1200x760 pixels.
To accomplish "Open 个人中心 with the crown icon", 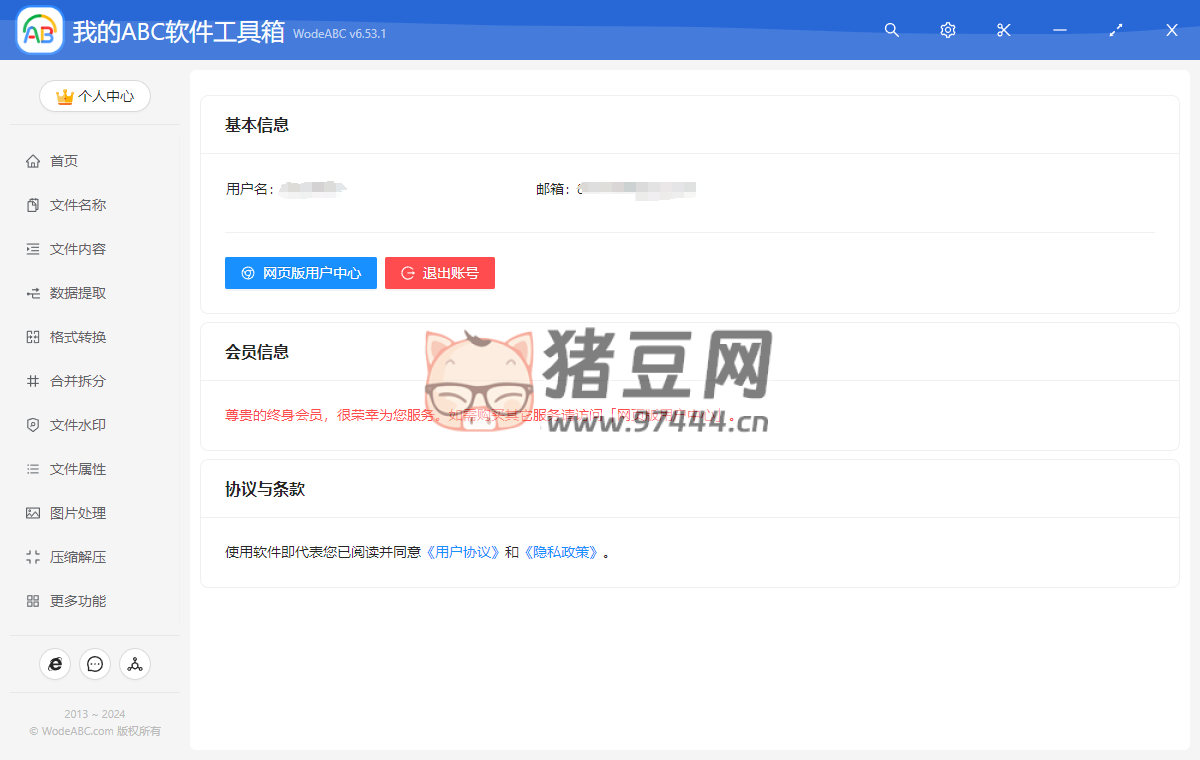I will coord(95,96).
